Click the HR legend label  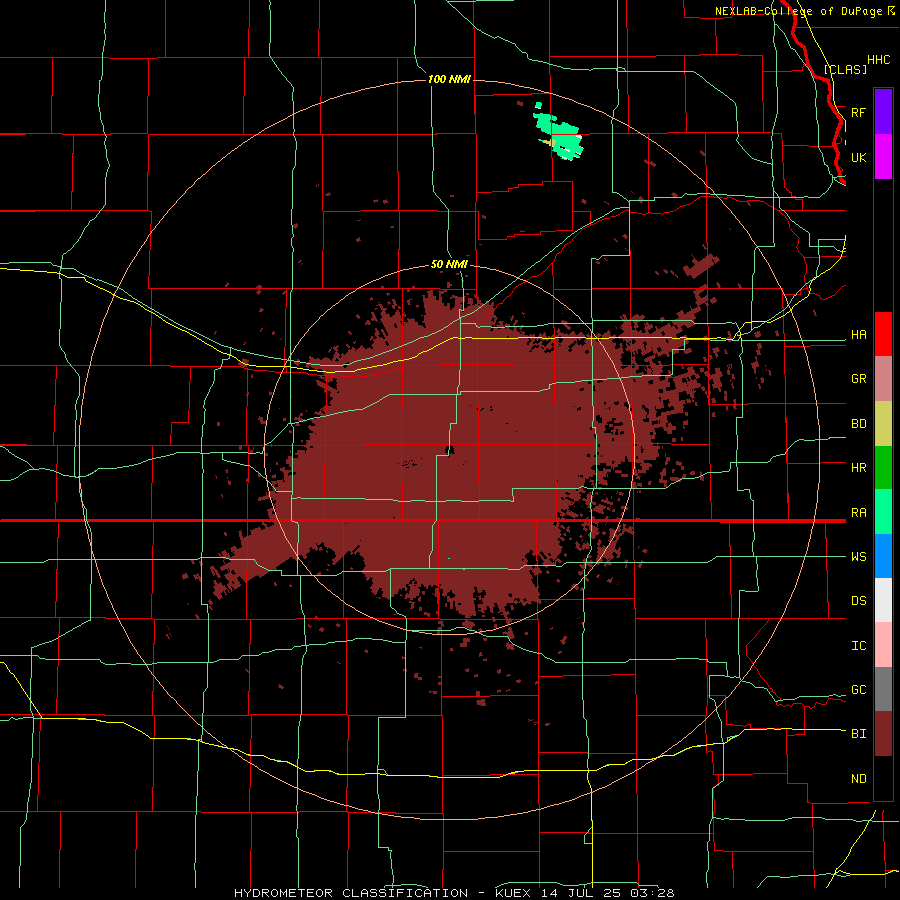858,468
